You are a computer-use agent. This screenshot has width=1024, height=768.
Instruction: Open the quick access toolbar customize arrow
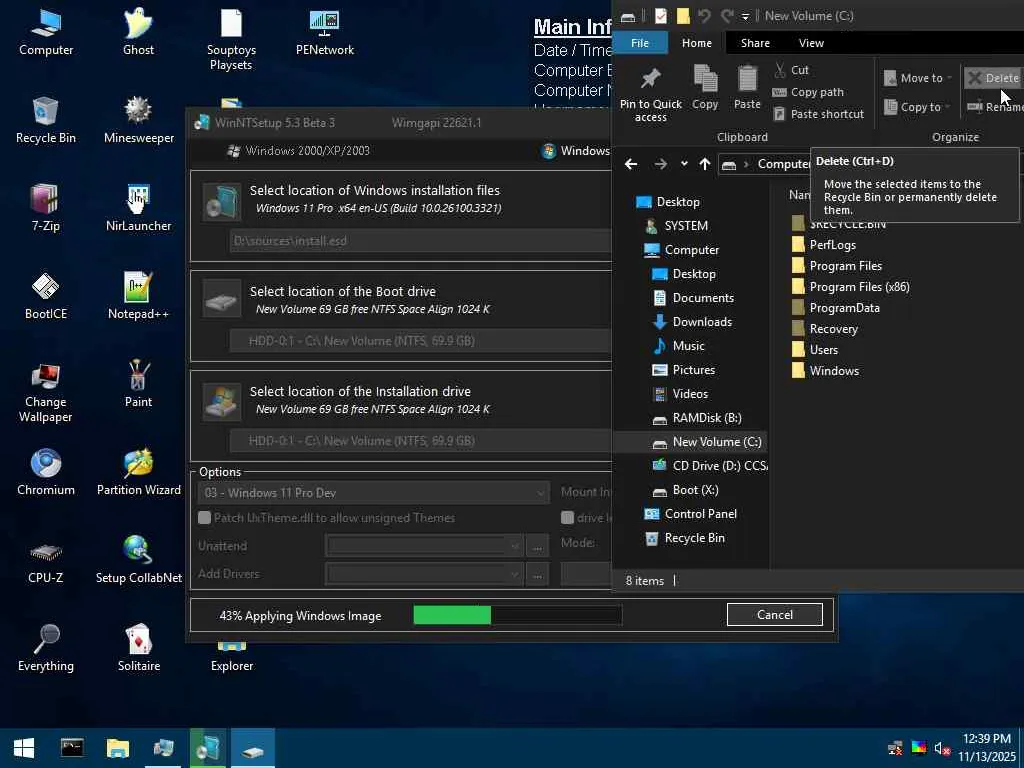[745, 16]
